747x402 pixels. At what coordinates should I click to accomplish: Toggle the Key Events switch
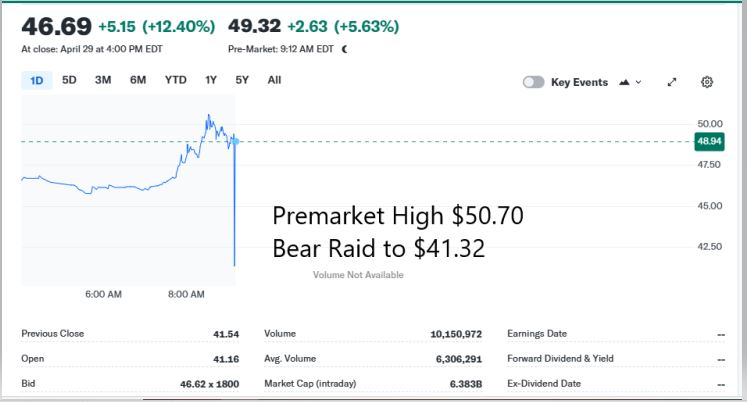click(534, 82)
